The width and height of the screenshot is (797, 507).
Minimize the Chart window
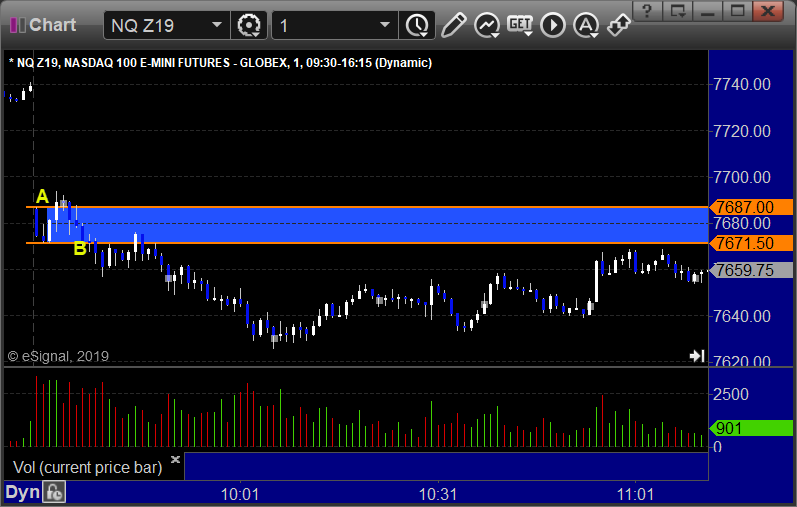click(708, 10)
